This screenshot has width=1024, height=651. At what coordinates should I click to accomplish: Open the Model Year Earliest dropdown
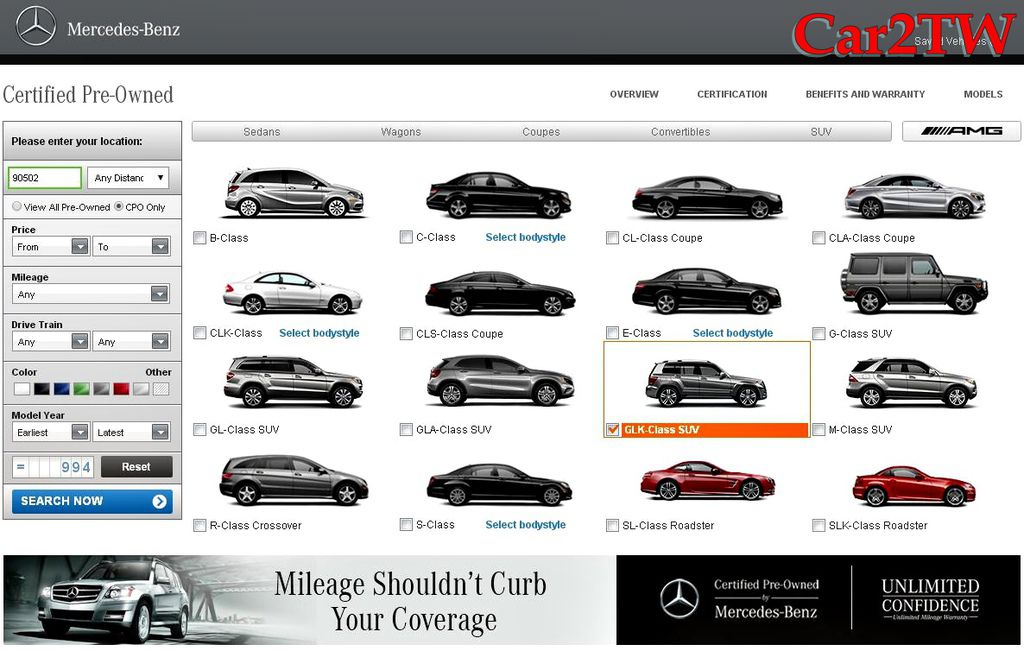(50, 432)
